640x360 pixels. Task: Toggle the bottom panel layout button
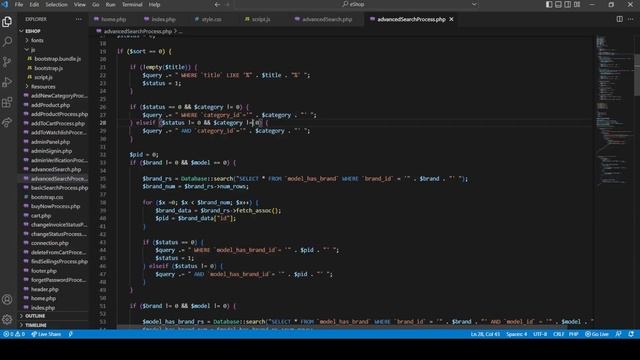(x=558, y=4)
